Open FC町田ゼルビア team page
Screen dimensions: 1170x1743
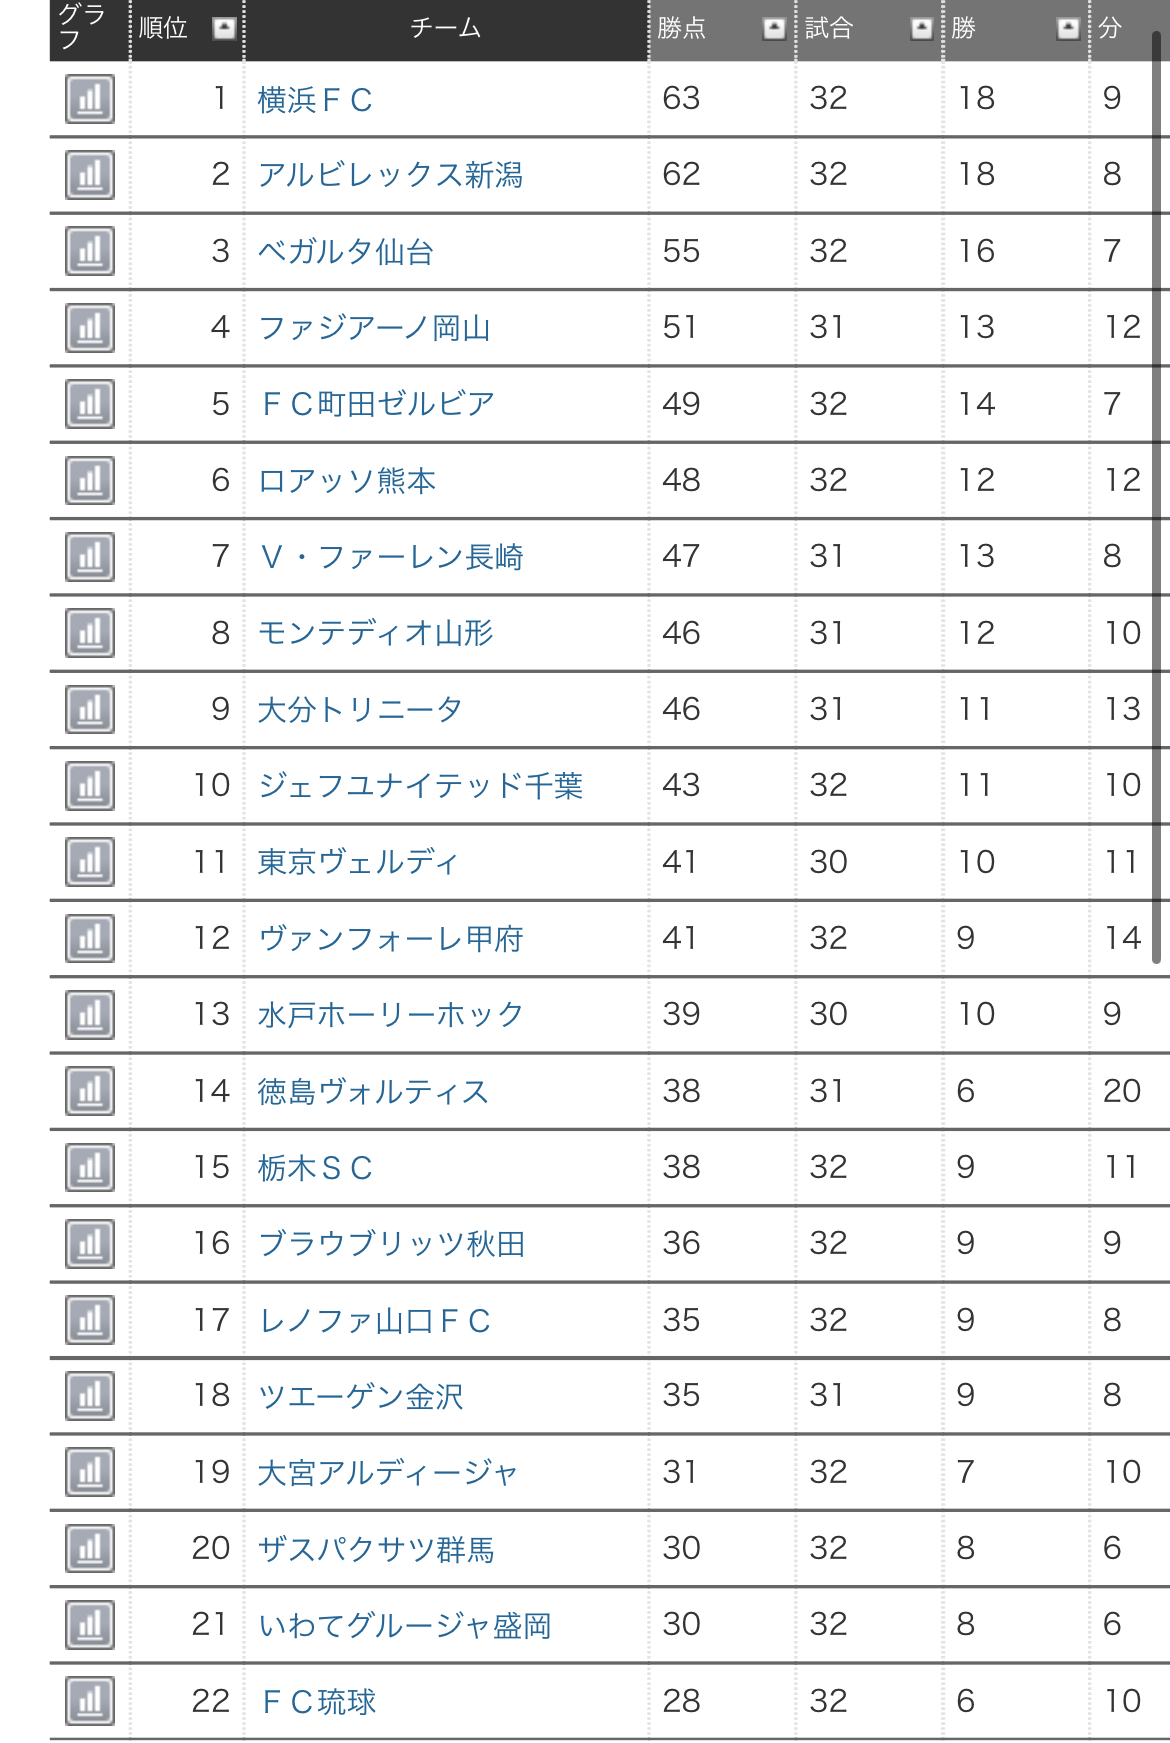(377, 404)
